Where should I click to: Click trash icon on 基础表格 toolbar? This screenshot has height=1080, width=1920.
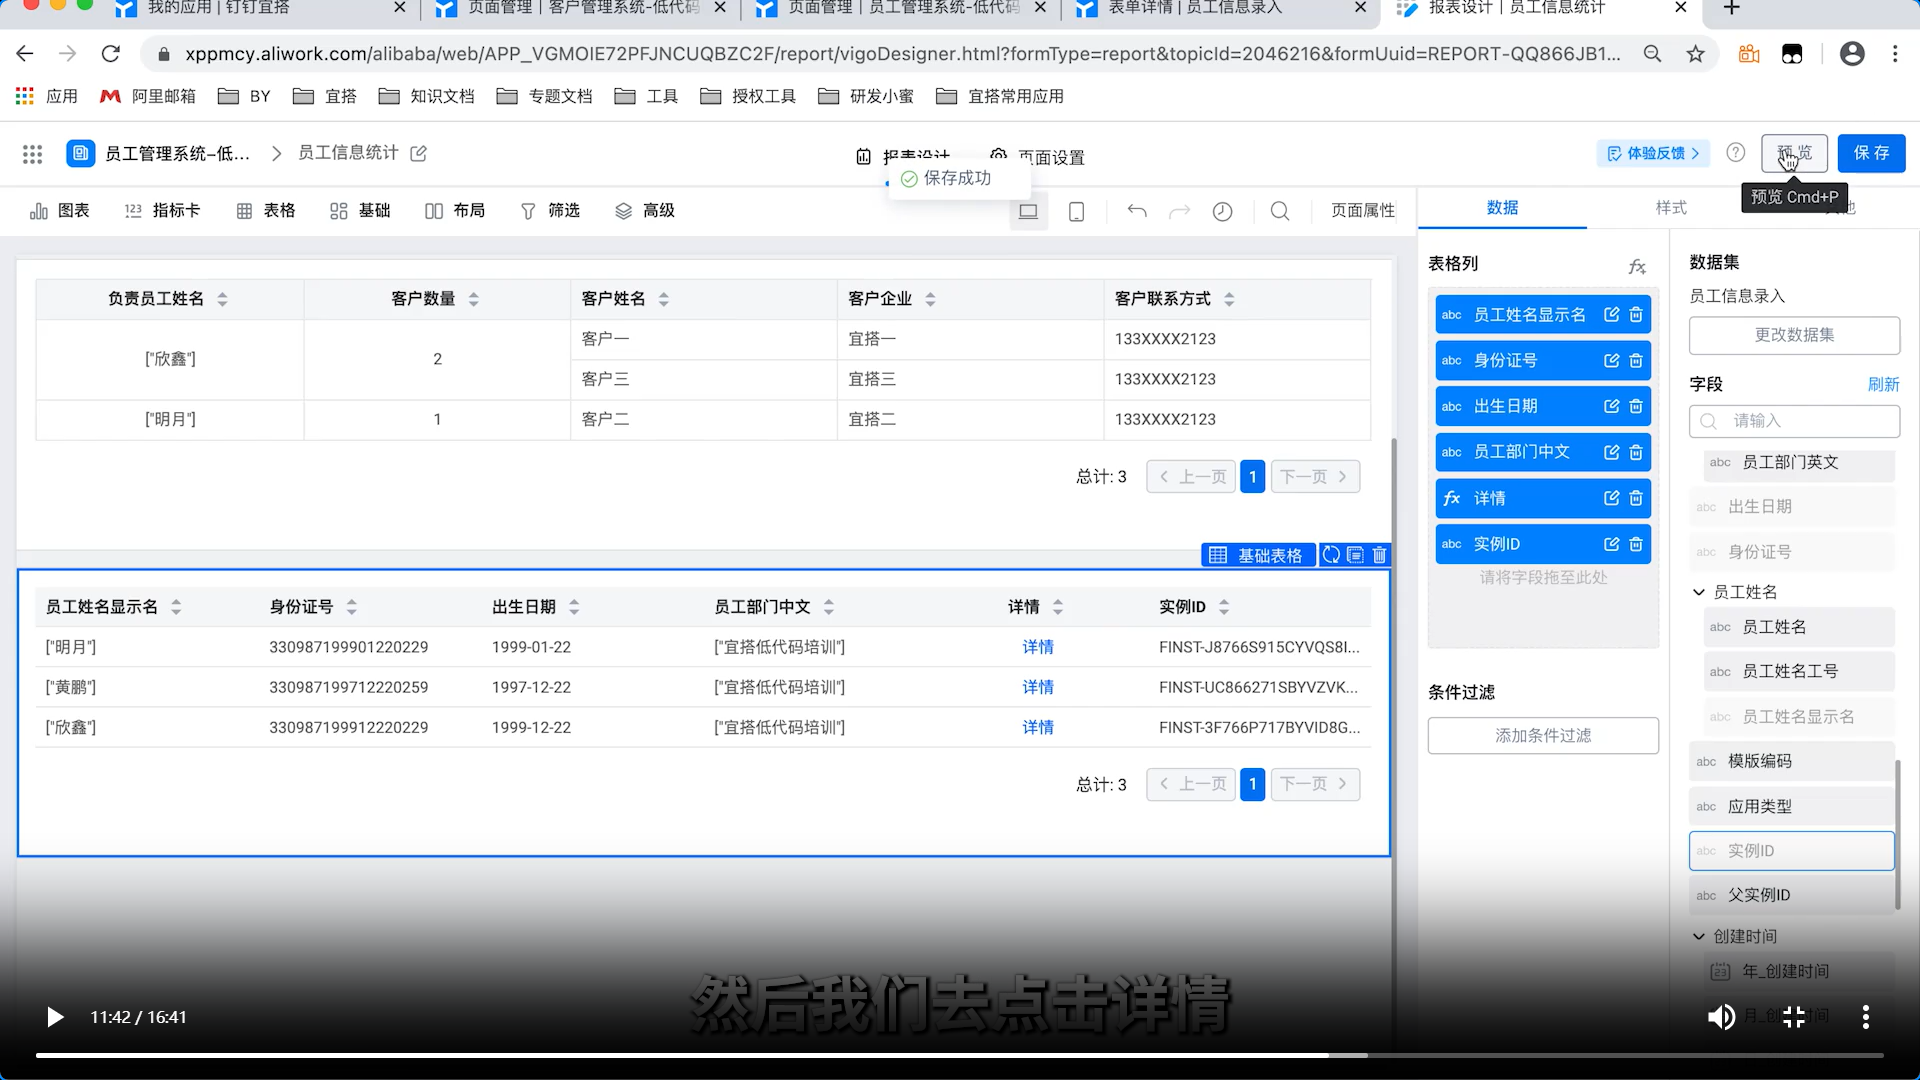pos(1380,555)
